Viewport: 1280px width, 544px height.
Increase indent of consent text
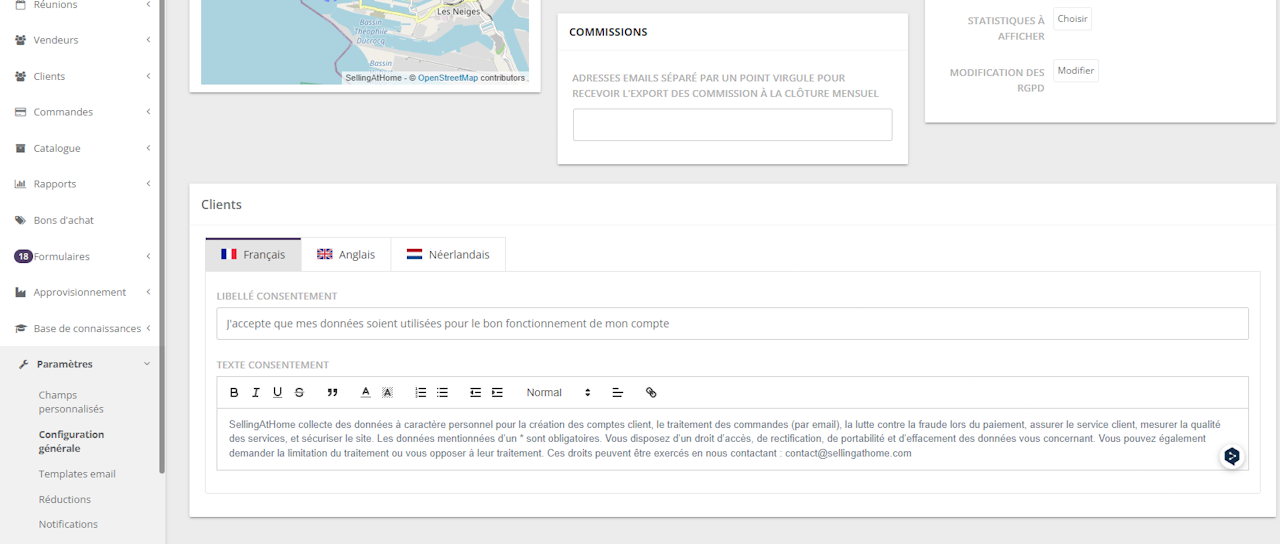tap(497, 393)
